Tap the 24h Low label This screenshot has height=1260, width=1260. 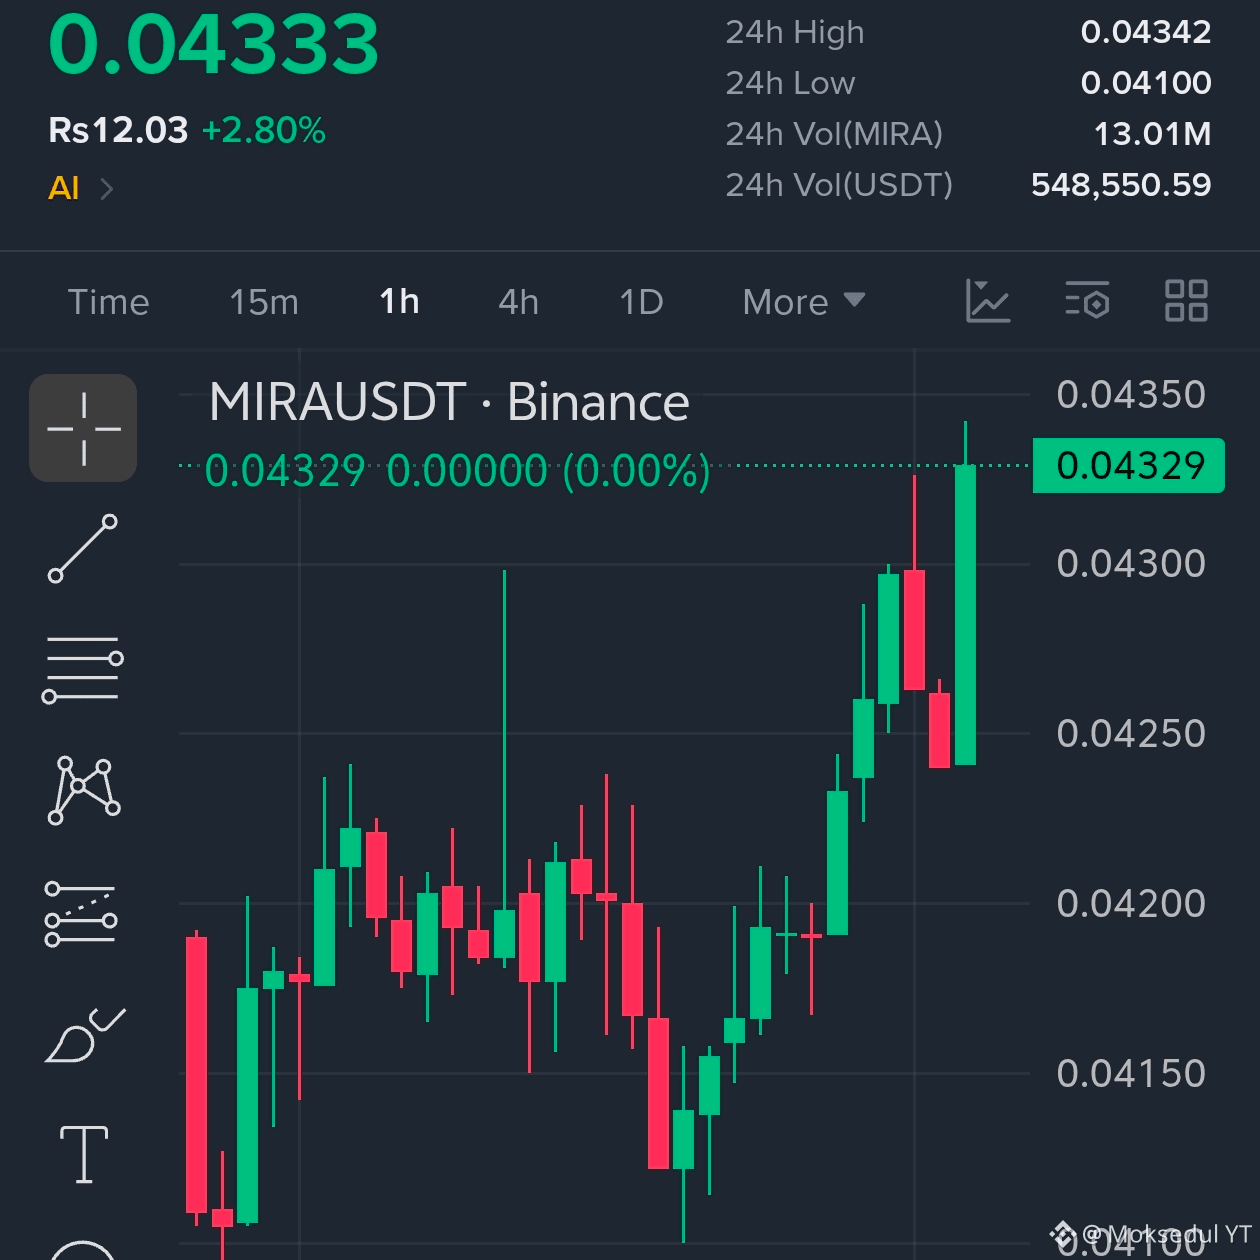tap(790, 83)
